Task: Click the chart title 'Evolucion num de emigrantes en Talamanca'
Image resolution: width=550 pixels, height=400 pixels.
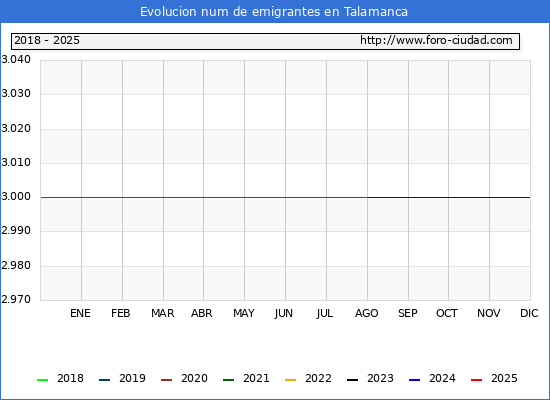Action: click(x=274, y=12)
